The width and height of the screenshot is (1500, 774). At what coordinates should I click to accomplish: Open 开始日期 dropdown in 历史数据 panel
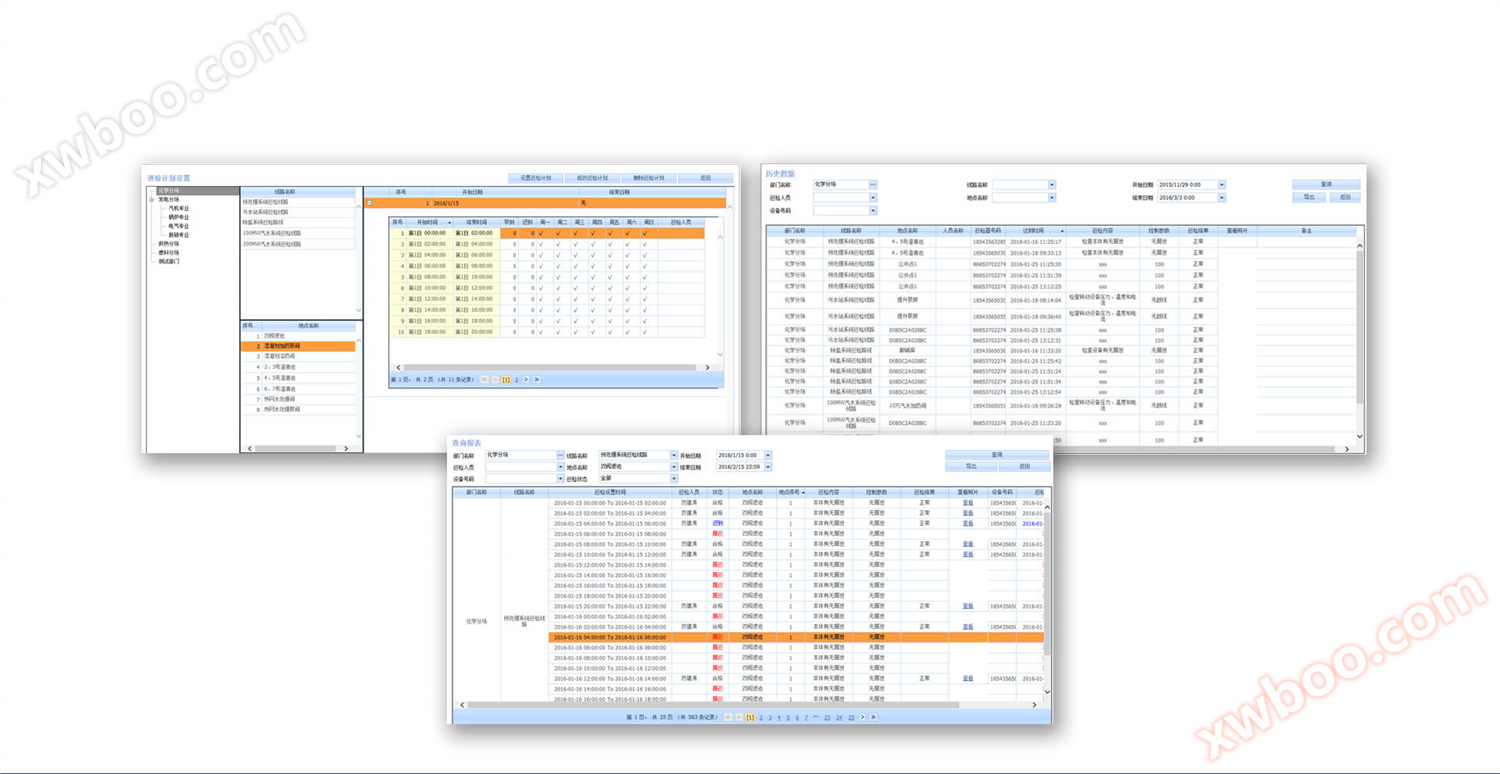pyautogui.click(x=1221, y=185)
